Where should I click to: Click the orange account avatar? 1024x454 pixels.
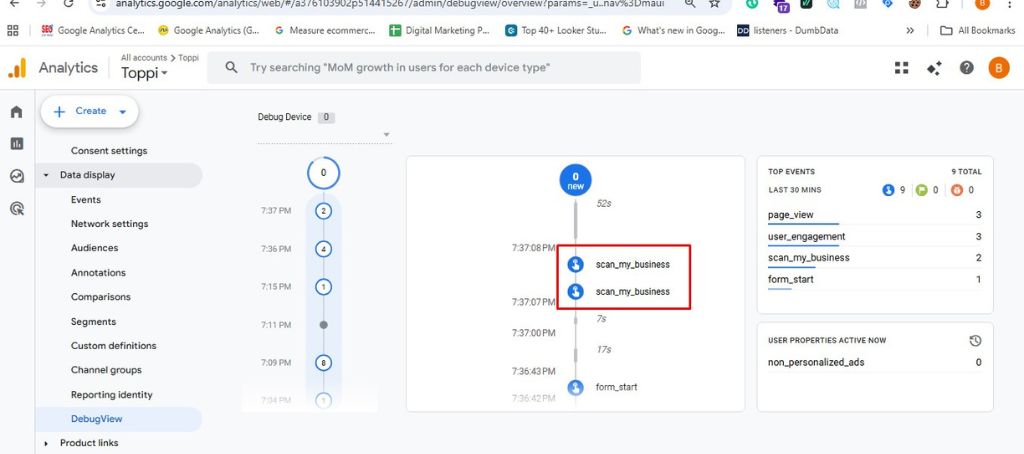(998, 68)
